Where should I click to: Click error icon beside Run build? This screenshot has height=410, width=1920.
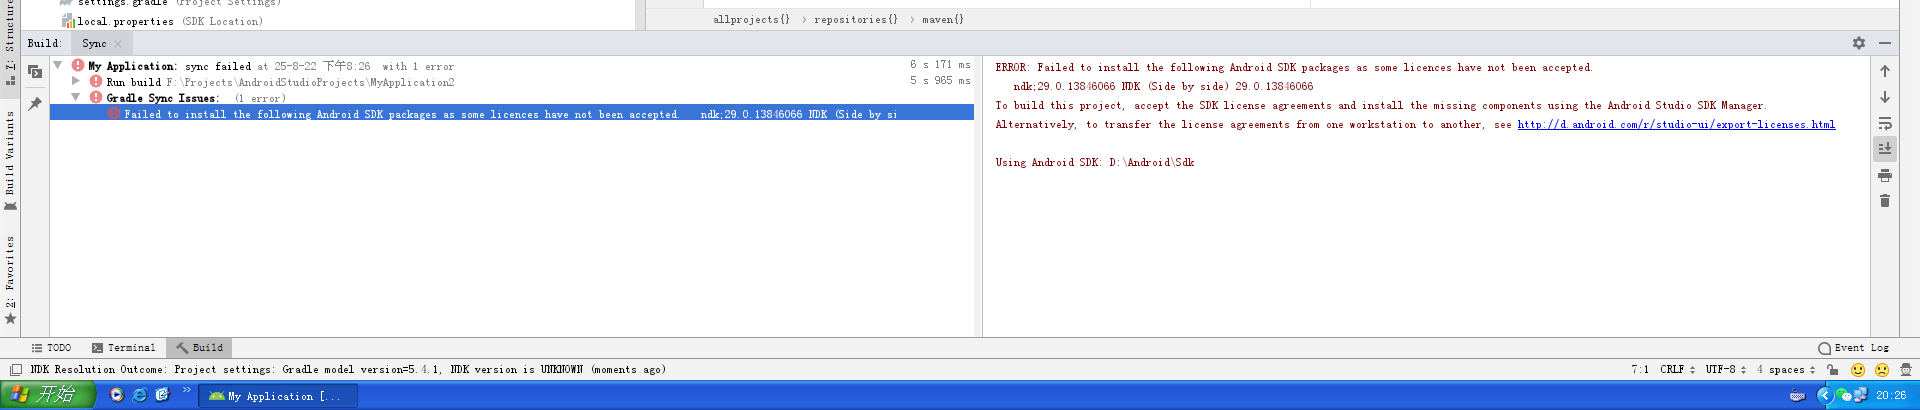pos(96,82)
